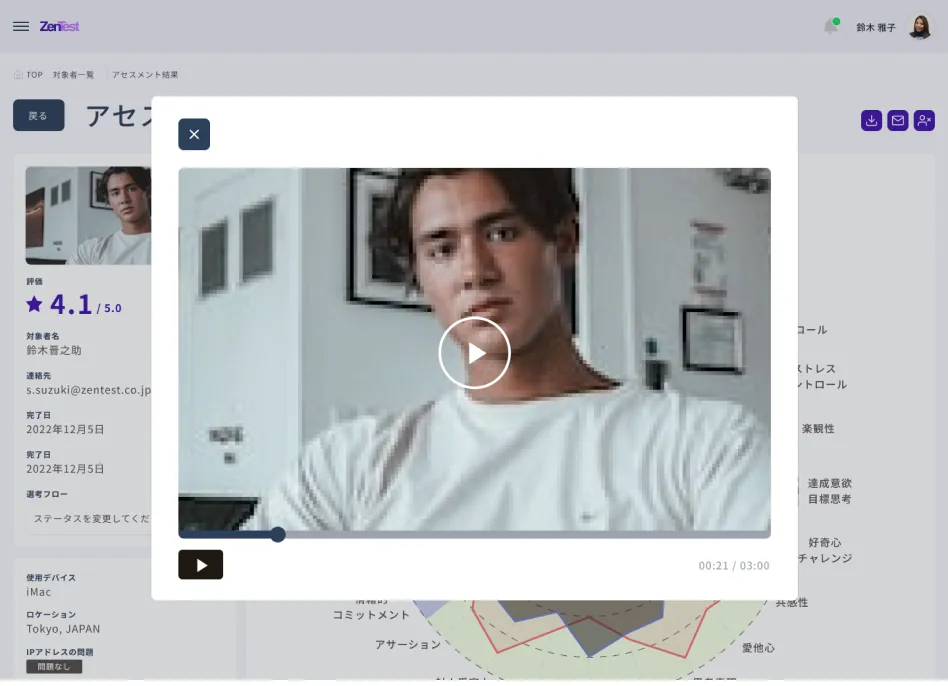Click the 好奇心 chart label

pos(825,543)
